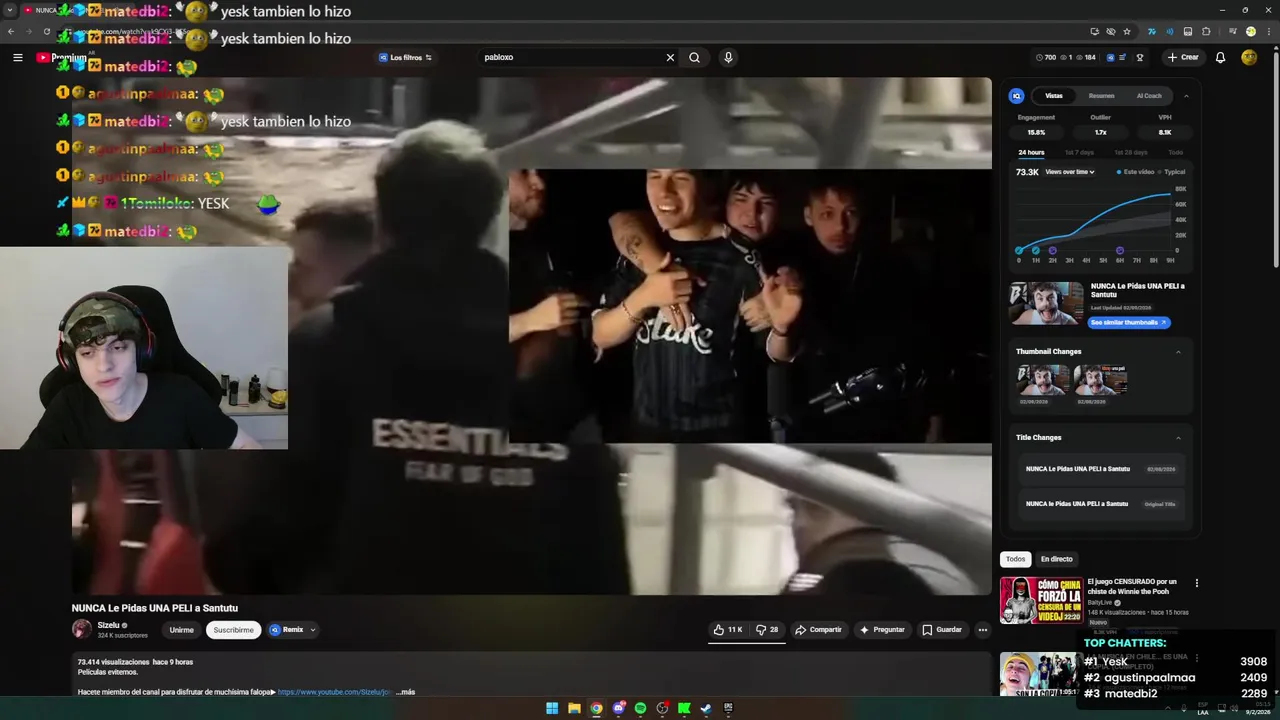Click the blue IQ icon in top stats bar
The width and height of the screenshot is (1280, 720).
1110,57
